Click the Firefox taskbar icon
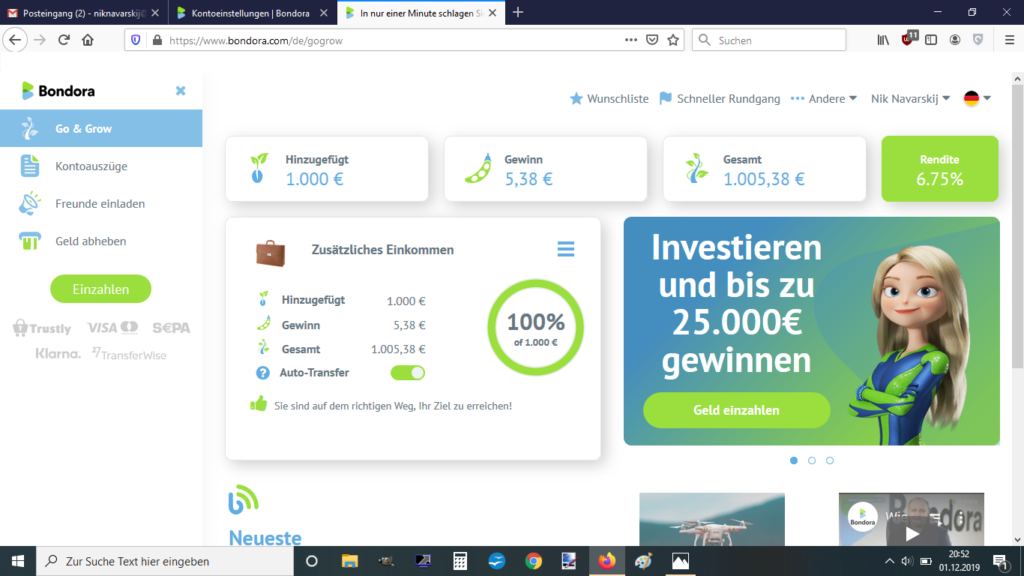This screenshot has width=1024, height=576. click(x=607, y=561)
